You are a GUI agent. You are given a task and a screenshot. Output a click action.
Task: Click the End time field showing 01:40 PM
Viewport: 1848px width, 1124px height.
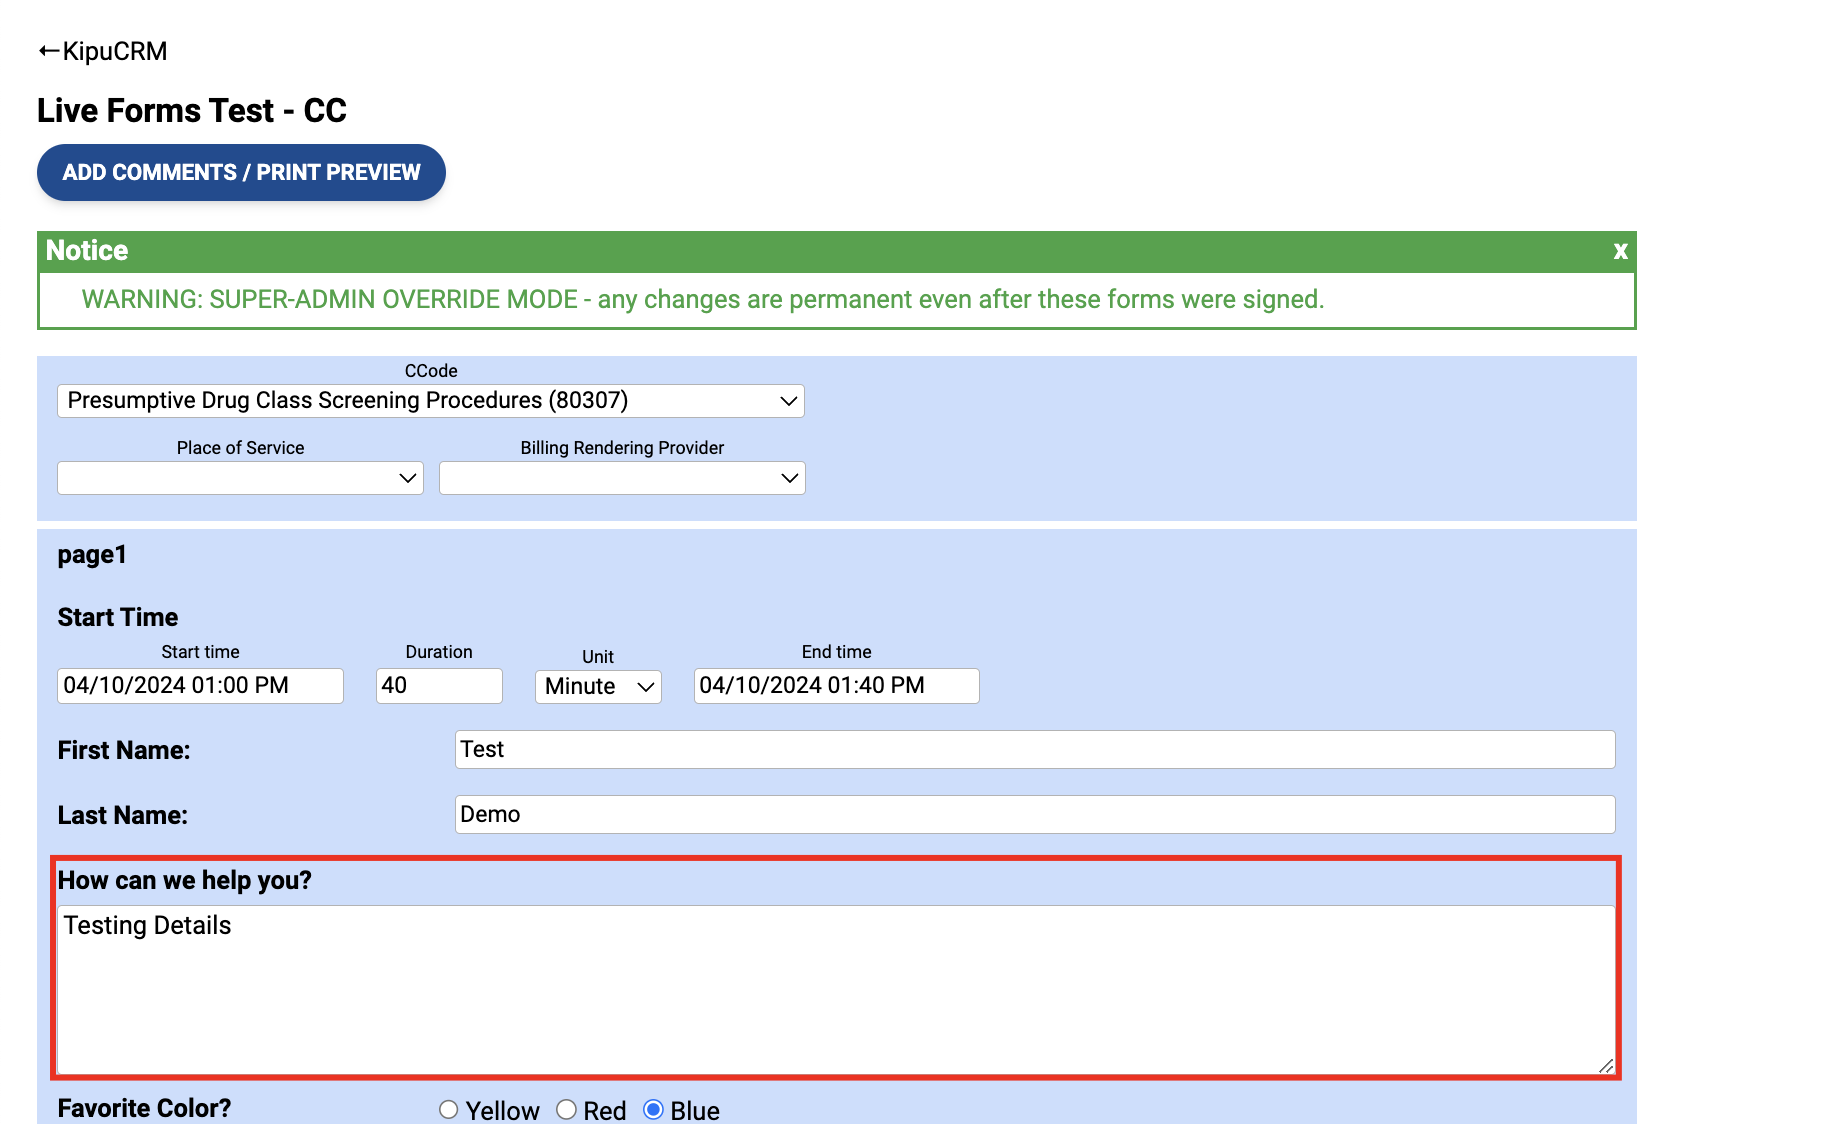[836, 685]
